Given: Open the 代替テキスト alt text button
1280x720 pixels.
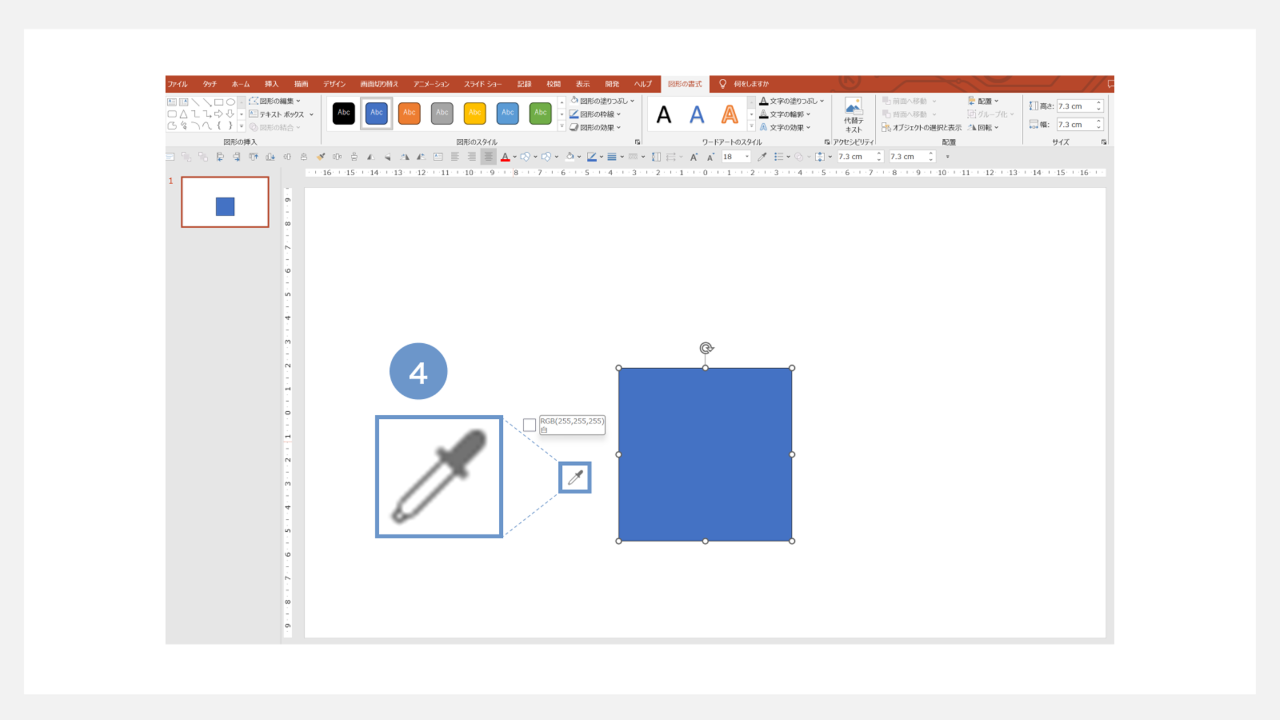Looking at the screenshot, I should [853, 115].
